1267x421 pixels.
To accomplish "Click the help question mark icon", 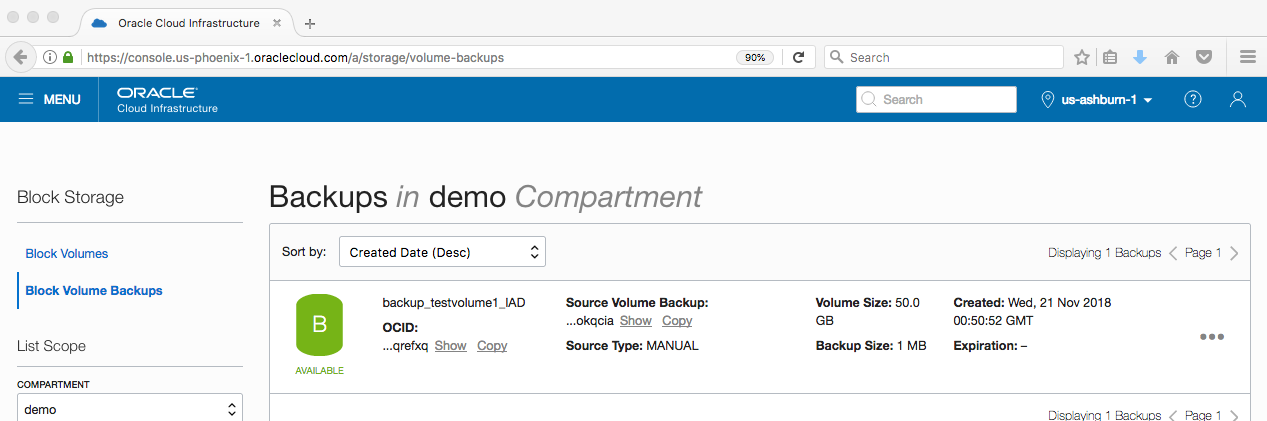I will pyautogui.click(x=1192, y=100).
